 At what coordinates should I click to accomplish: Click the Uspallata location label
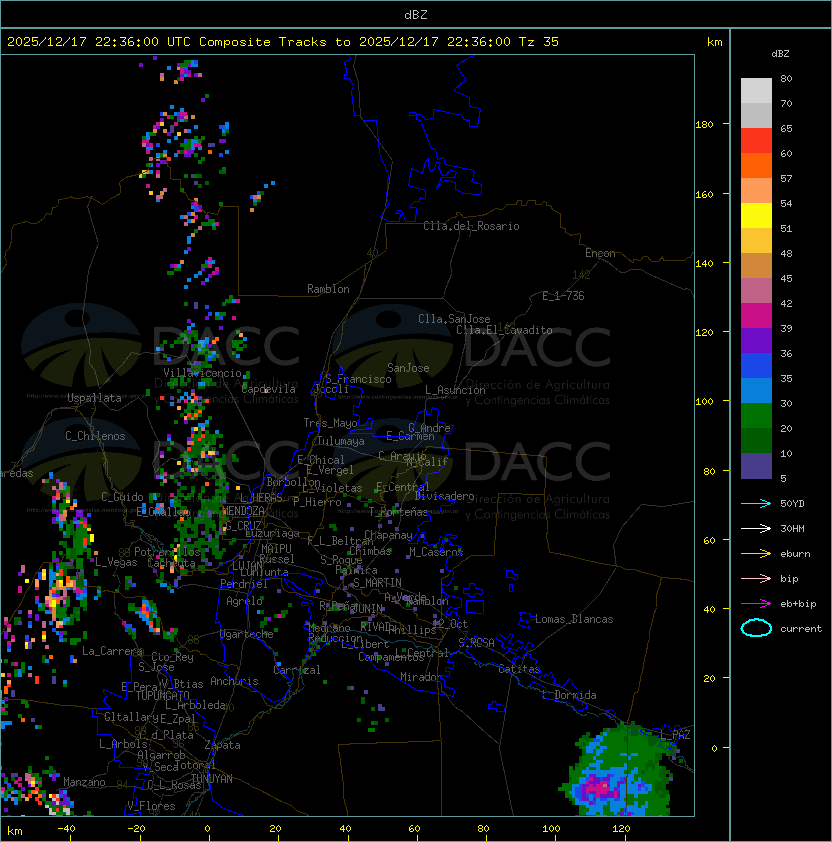coord(94,398)
